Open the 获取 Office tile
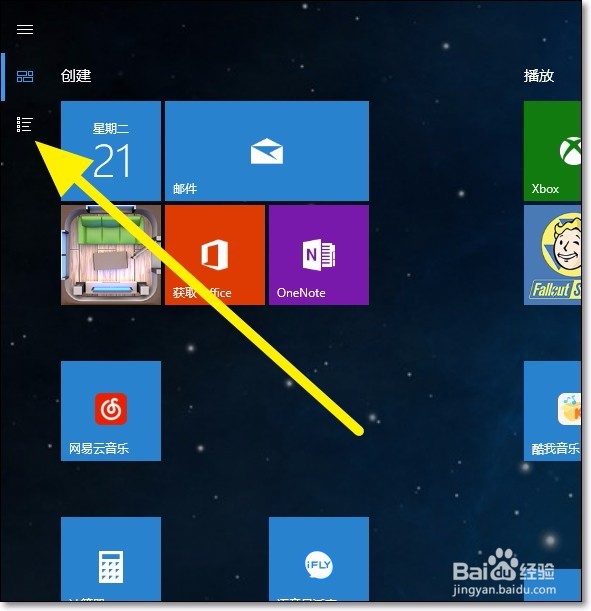Image resolution: width=591 pixels, height=611 pixels. [215, 255]
